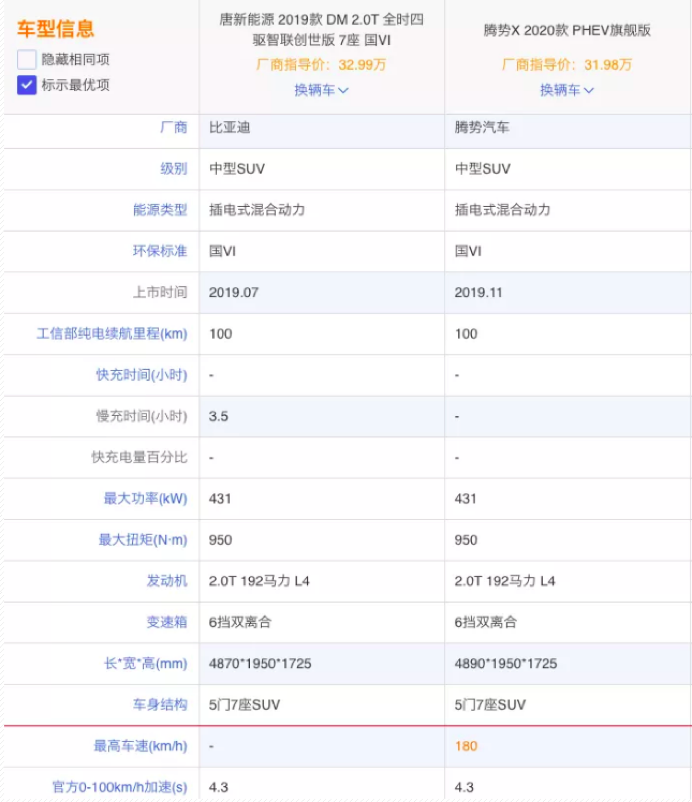
Task: Open the 最高车速(km/h) label link
Action: pyautogui.click(x=140, y=746)
